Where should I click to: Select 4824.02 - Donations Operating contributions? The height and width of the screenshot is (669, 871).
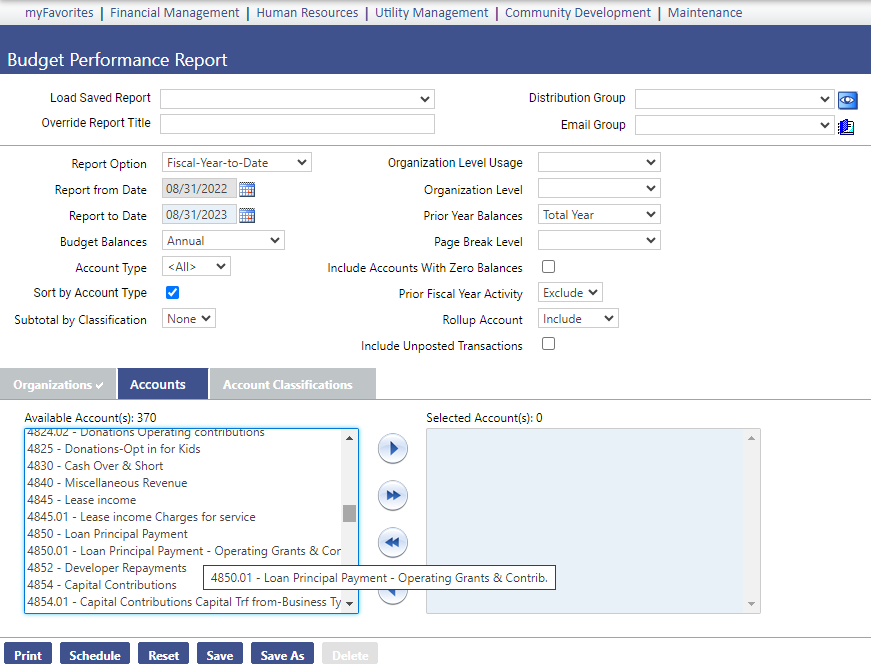point(184,434)
